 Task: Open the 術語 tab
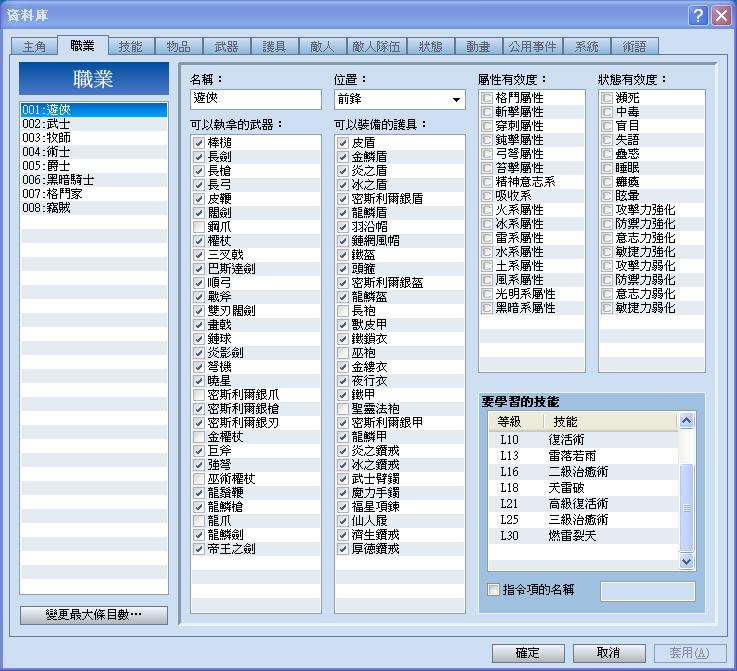(x=635, y=47)
